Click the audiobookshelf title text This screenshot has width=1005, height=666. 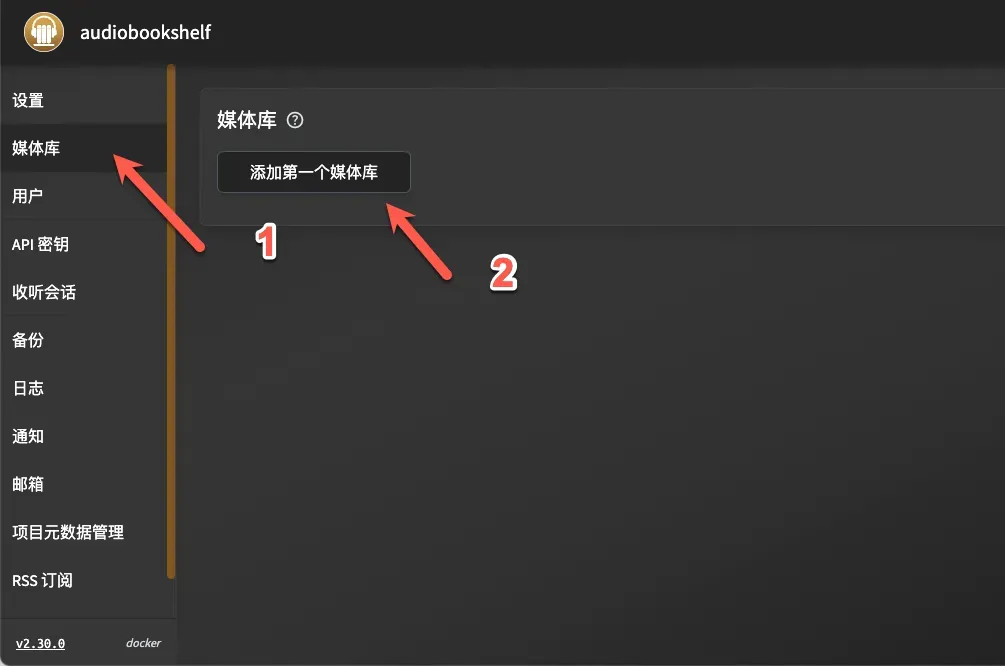click(x=145, y=32)
